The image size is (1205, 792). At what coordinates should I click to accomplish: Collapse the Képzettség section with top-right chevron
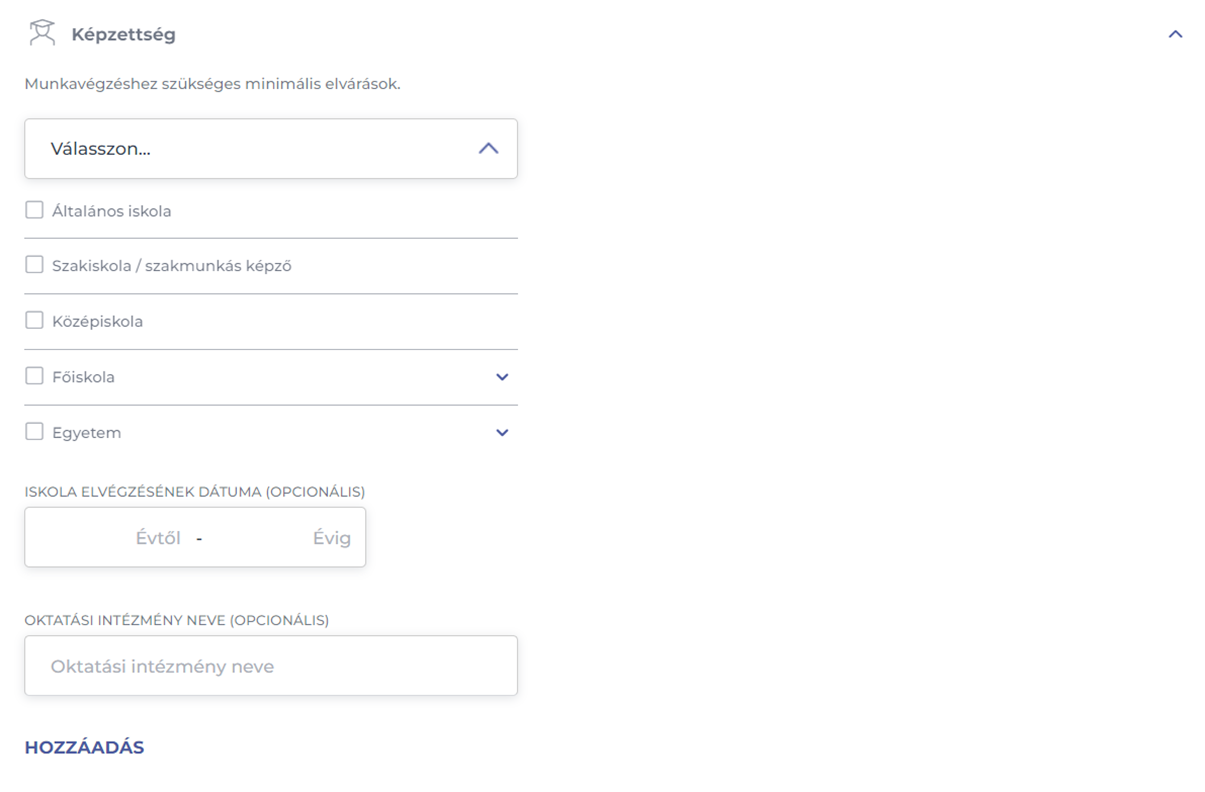pos(1175,34)
